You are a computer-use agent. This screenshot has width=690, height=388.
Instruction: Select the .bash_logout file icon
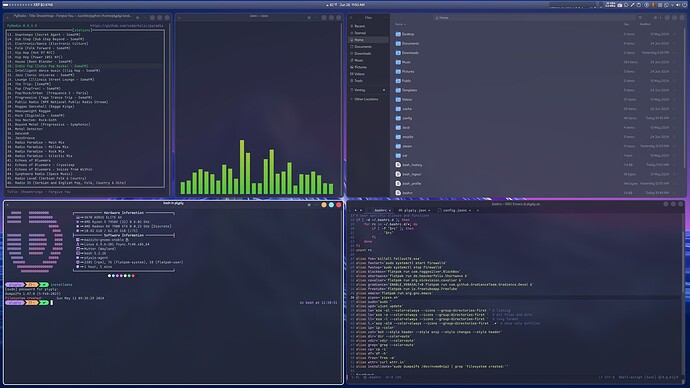tap(398, 174)
